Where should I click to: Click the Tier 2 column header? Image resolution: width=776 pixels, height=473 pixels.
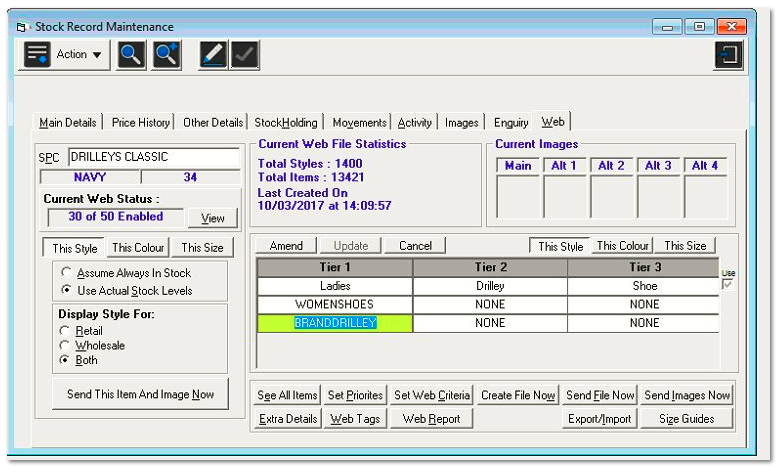(490, 267)
